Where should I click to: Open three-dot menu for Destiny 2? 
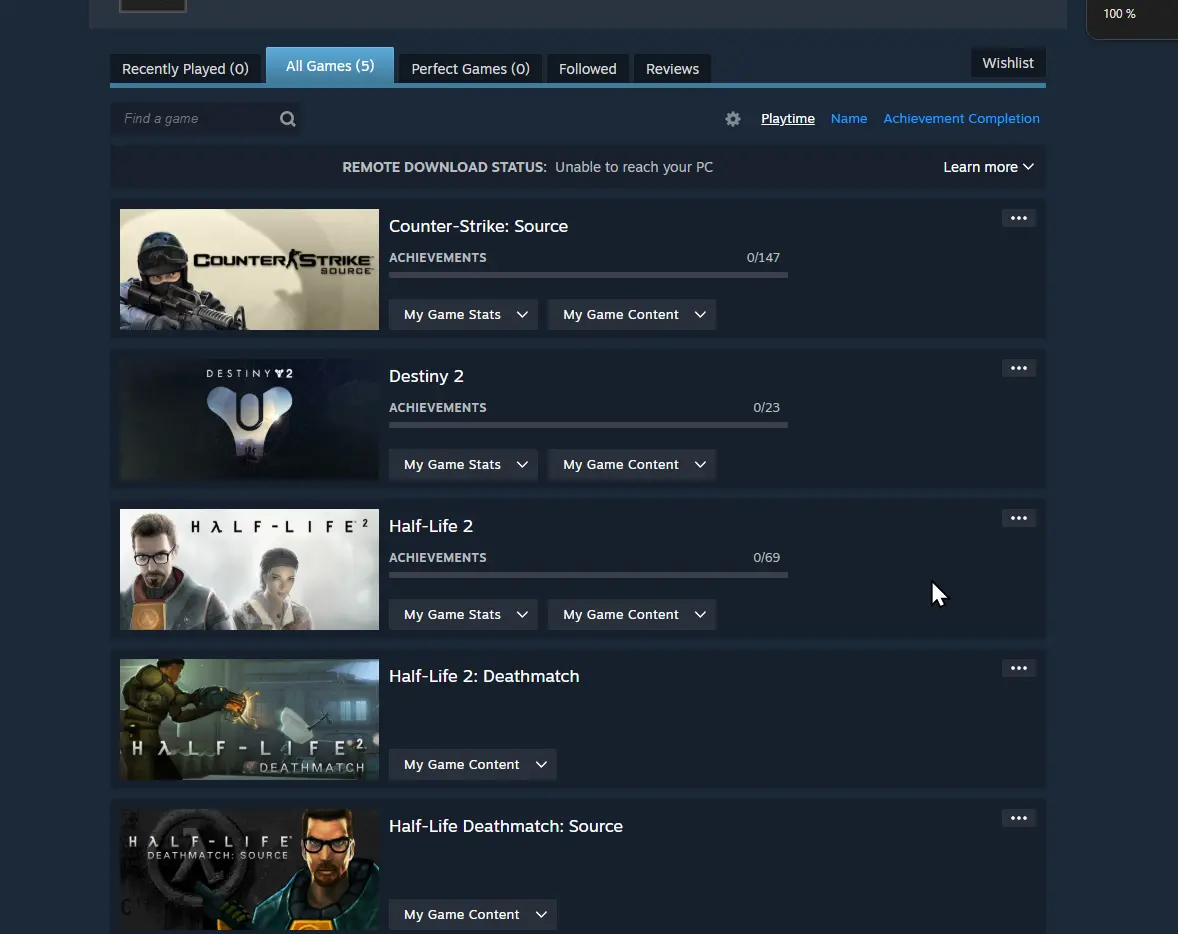point(1018,368)
